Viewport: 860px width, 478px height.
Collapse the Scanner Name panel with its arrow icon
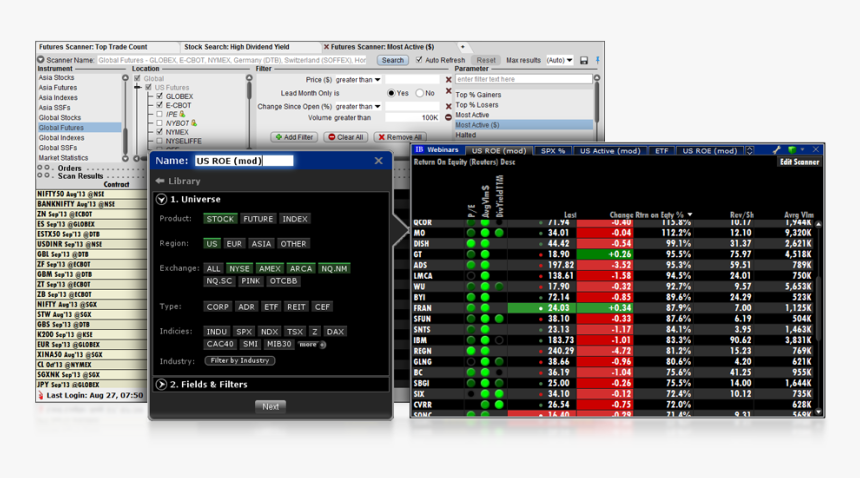click(41, 60)
